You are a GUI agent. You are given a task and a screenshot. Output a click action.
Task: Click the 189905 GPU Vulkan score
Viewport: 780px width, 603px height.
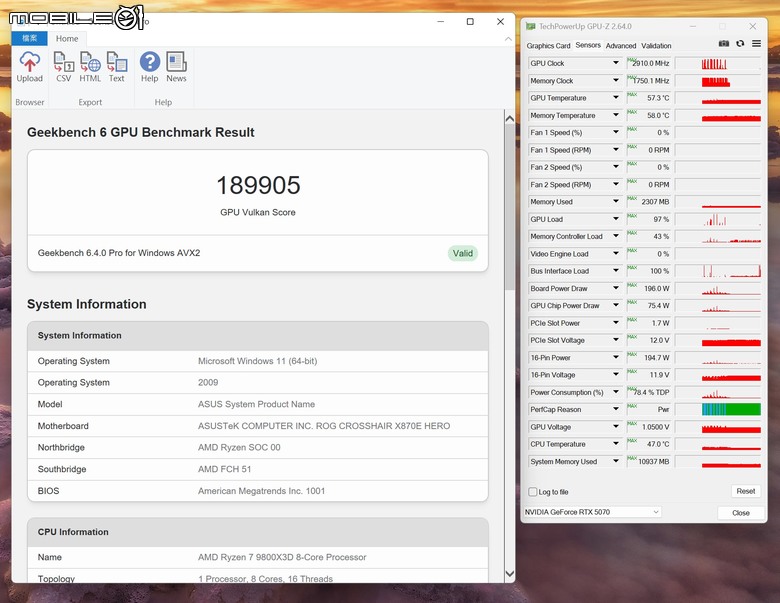coord(258,186)
